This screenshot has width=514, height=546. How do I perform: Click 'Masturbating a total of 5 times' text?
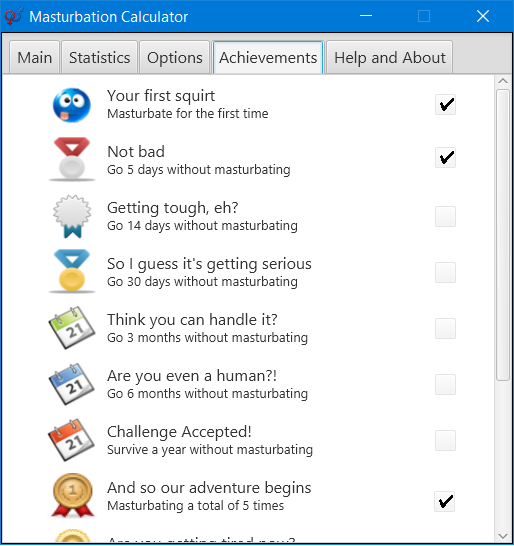point(195,506)
